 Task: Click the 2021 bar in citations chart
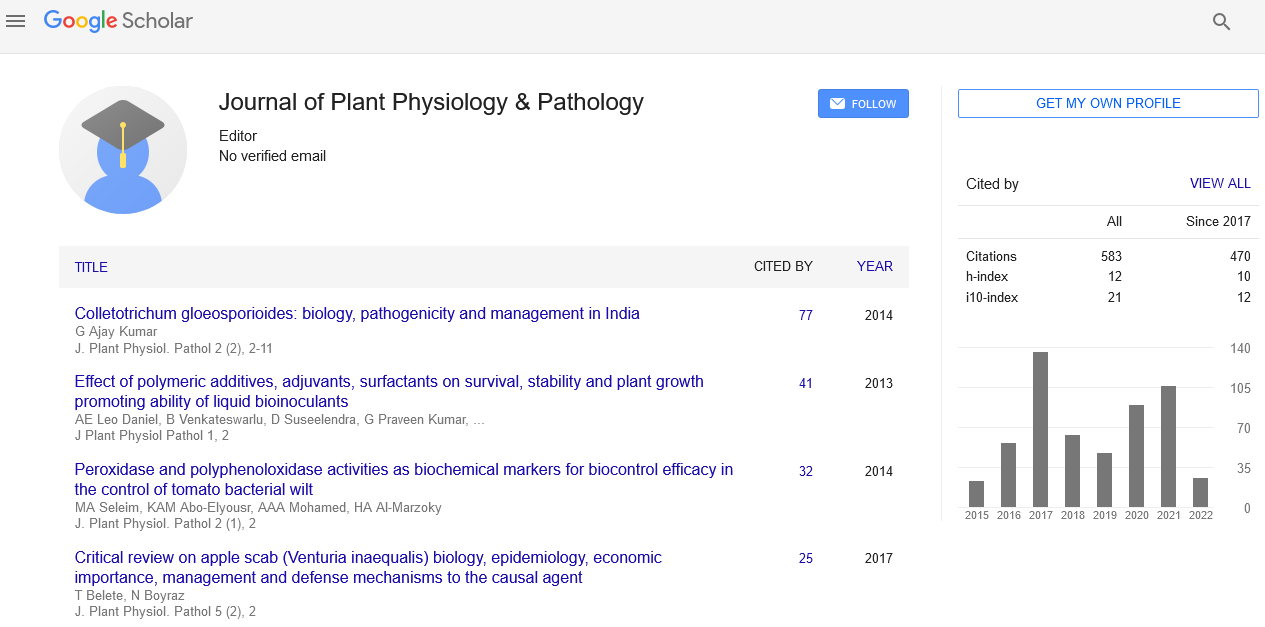point(1168,446)
